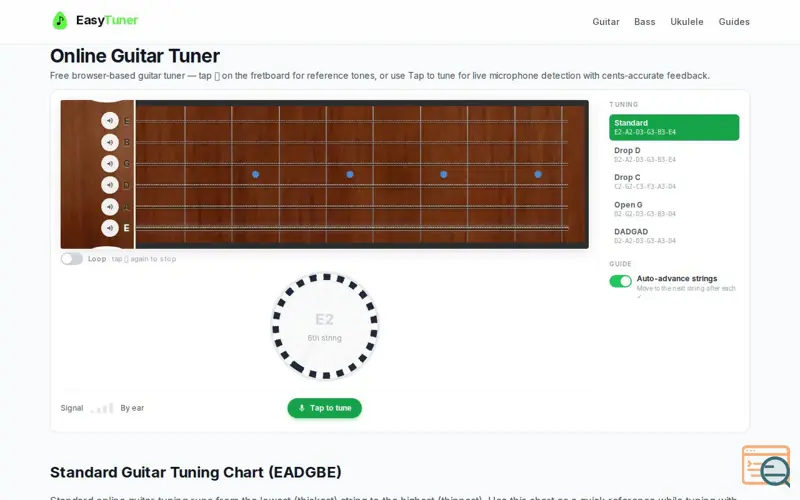Select Drop C tuning
The width and height of the screenshot is (800, 500).
(674, 181)
